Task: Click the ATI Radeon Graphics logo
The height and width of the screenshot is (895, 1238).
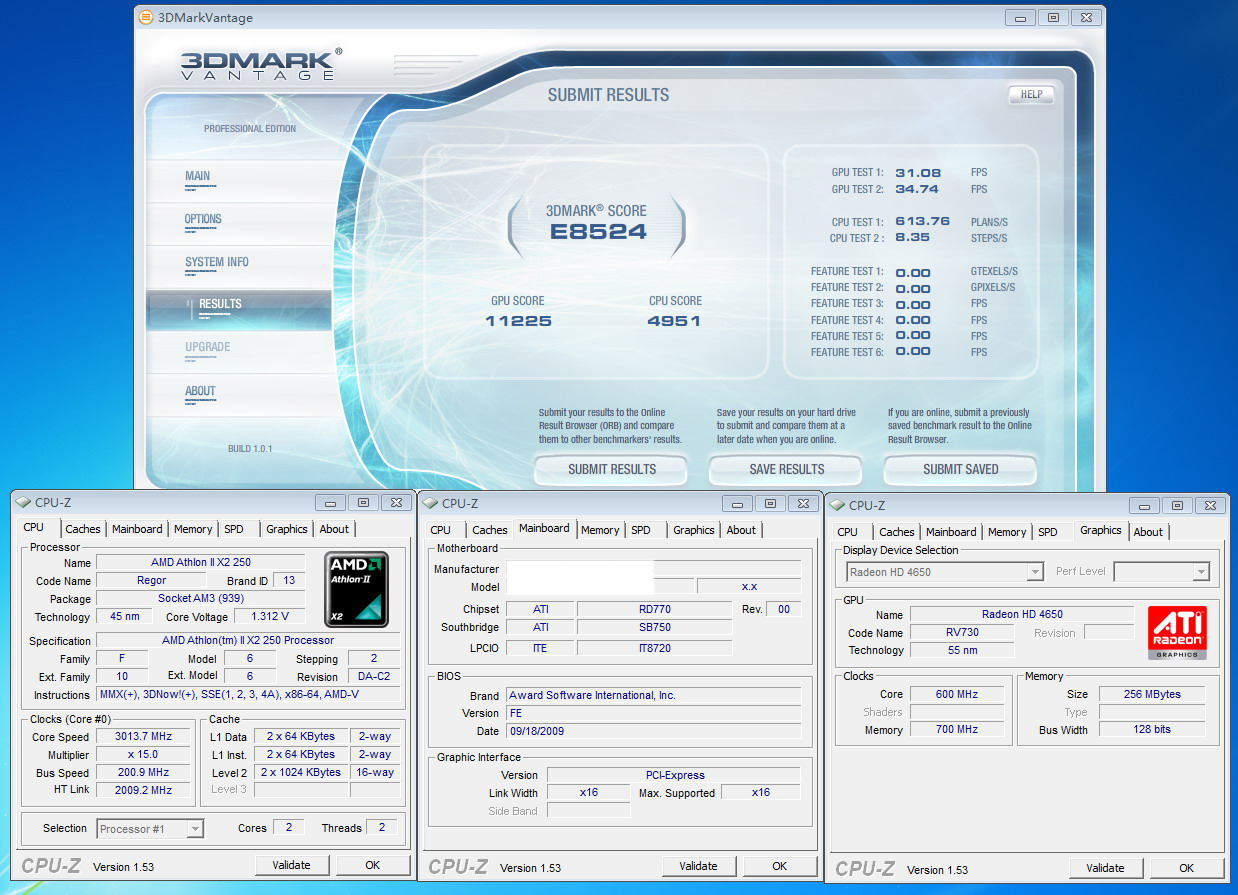Action: [1178, 632]
